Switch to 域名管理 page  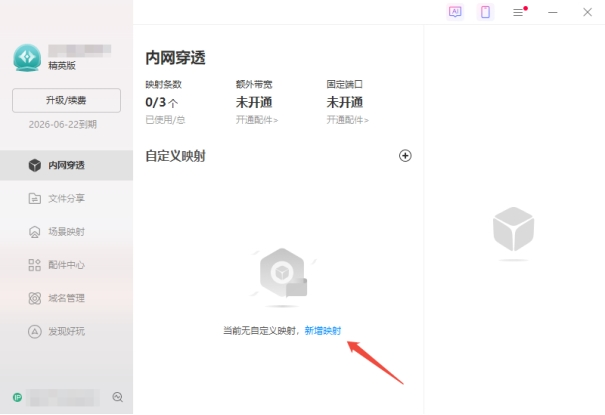coord(66,298)
